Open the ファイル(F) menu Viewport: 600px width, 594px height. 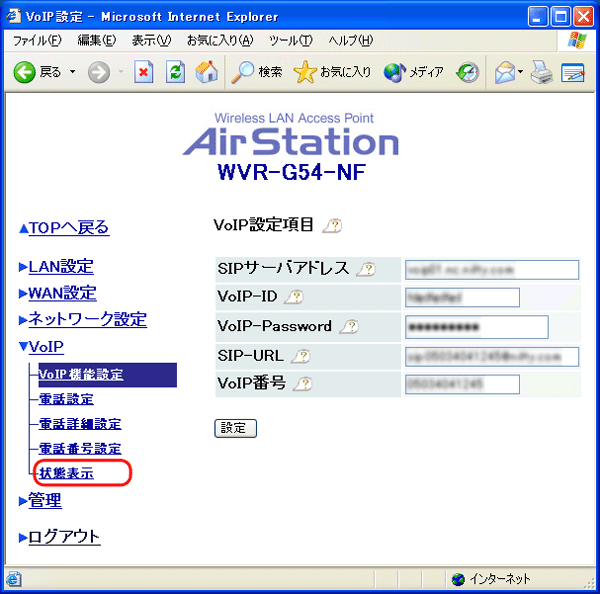pyautogui.click(x=37, y=40)
